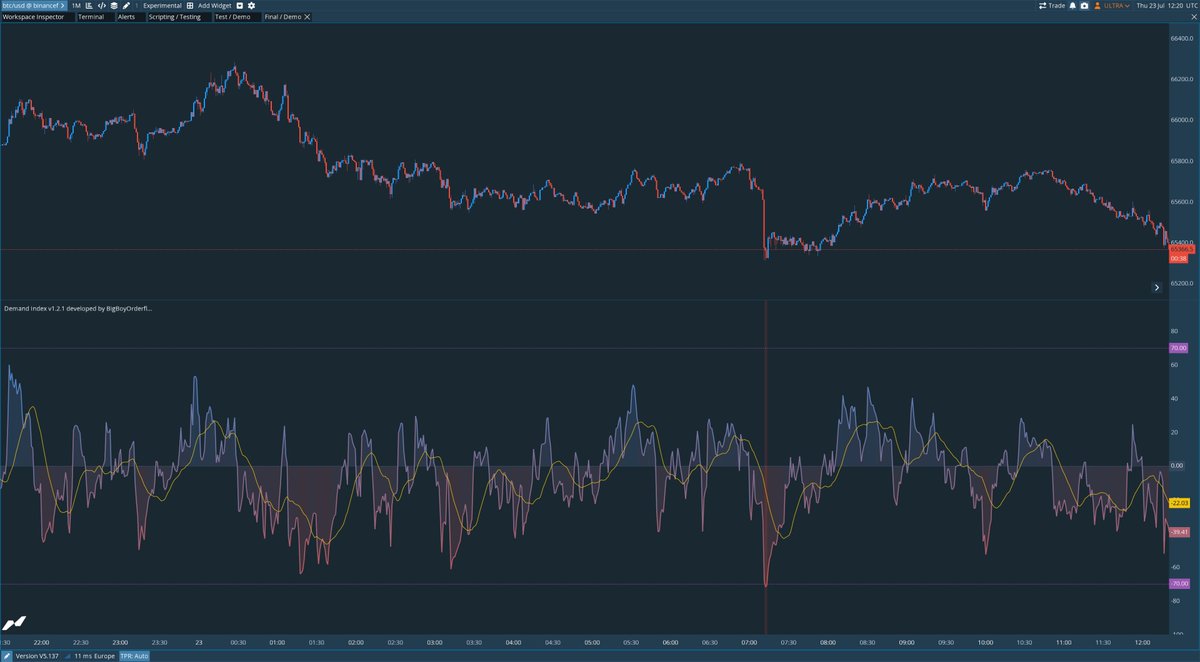Screen dimensions: 1200x662
Task: Click the purple 70.00 level label
Action: [x=1177, y=348]
